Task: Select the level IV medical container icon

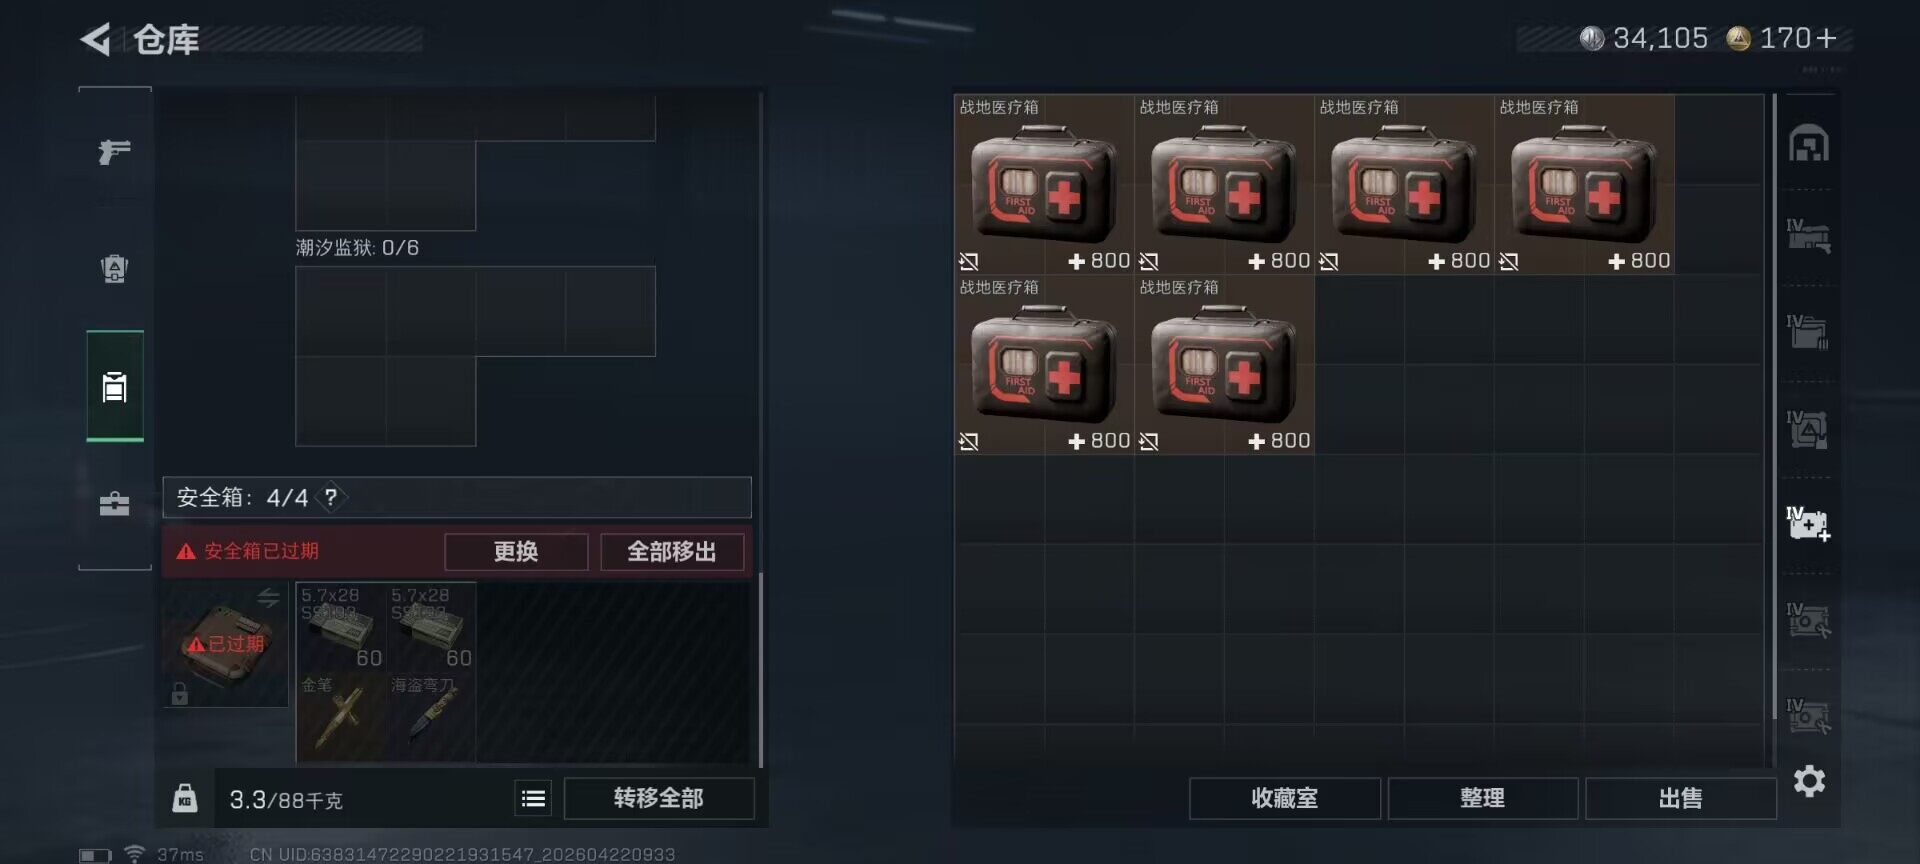Action: (1808, 523)
